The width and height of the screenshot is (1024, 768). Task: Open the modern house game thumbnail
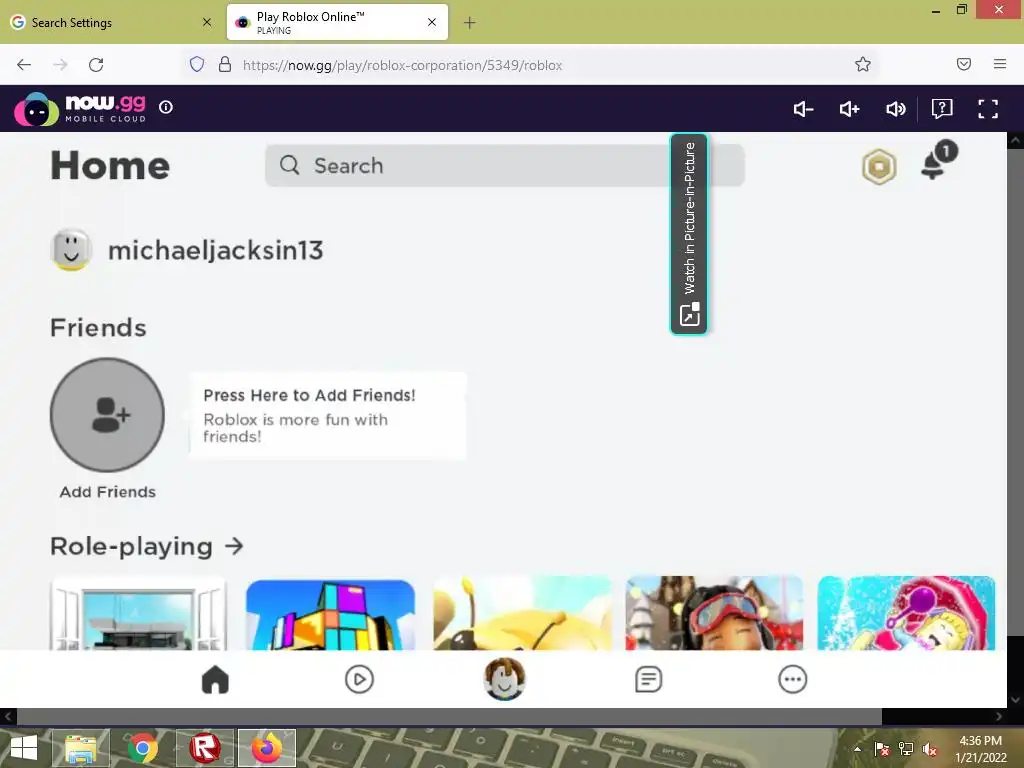click(138, 613)
